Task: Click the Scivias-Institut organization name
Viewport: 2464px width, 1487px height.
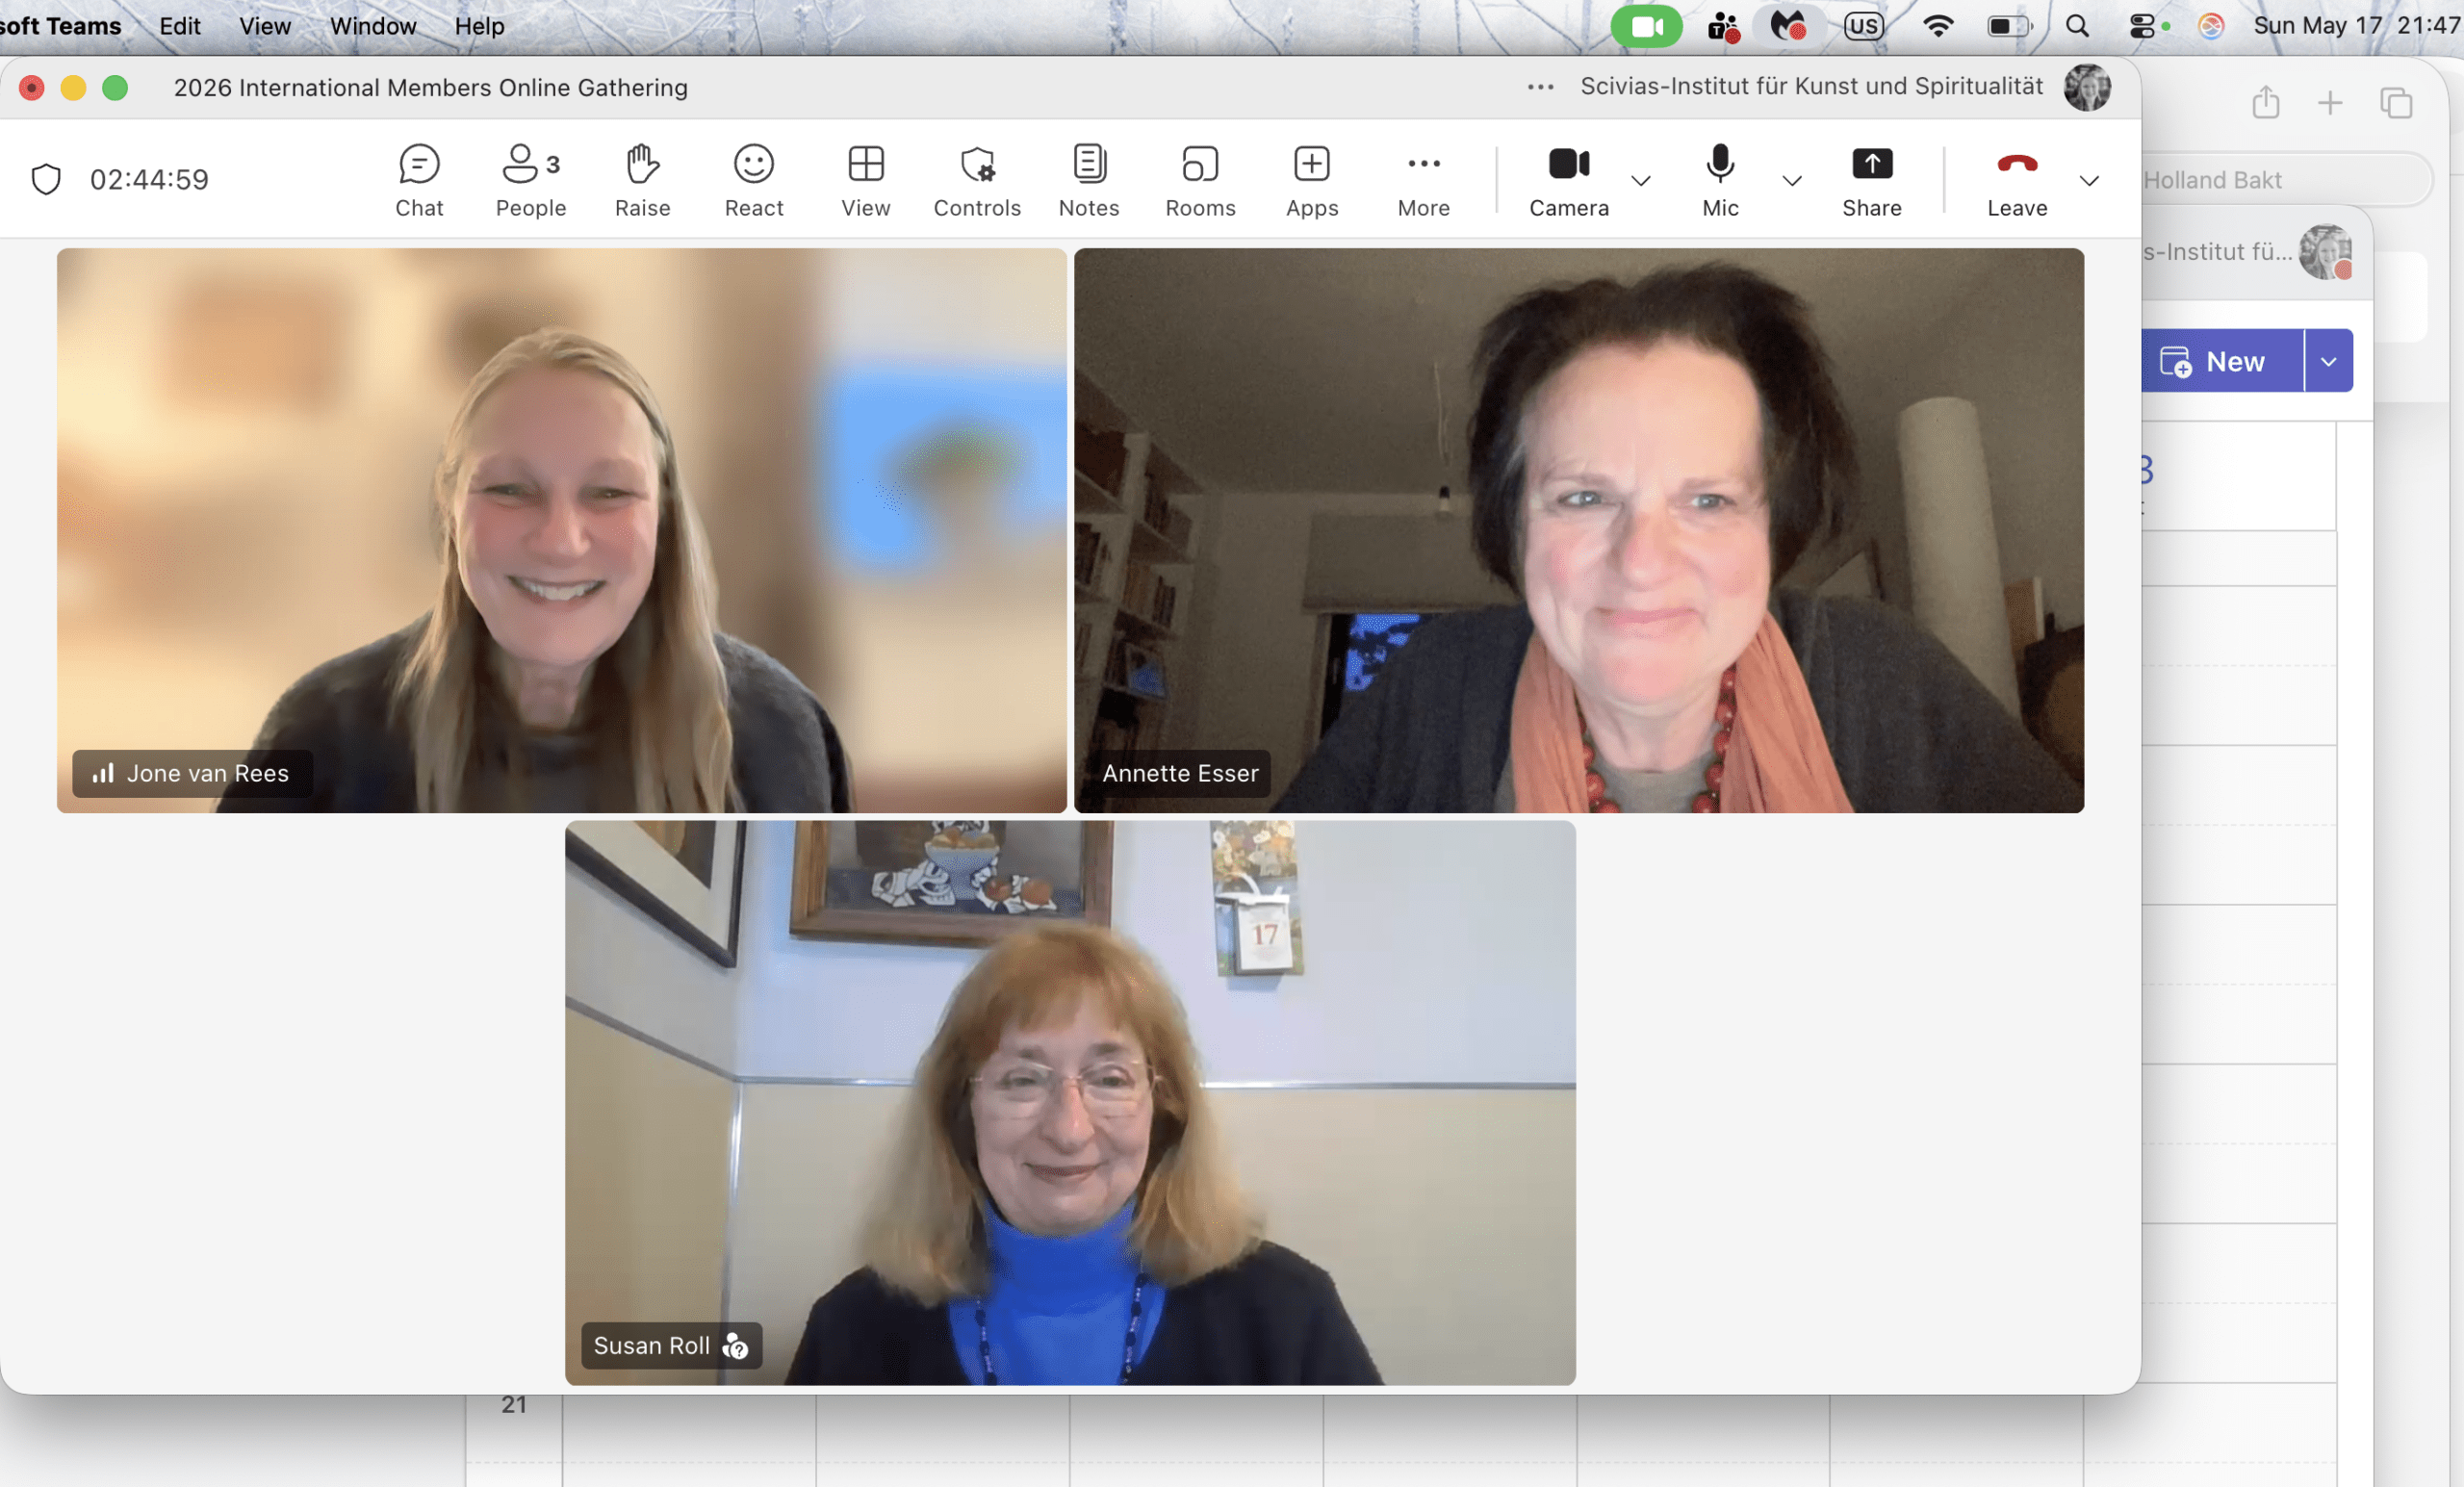Action: (x=1811, y=86)
